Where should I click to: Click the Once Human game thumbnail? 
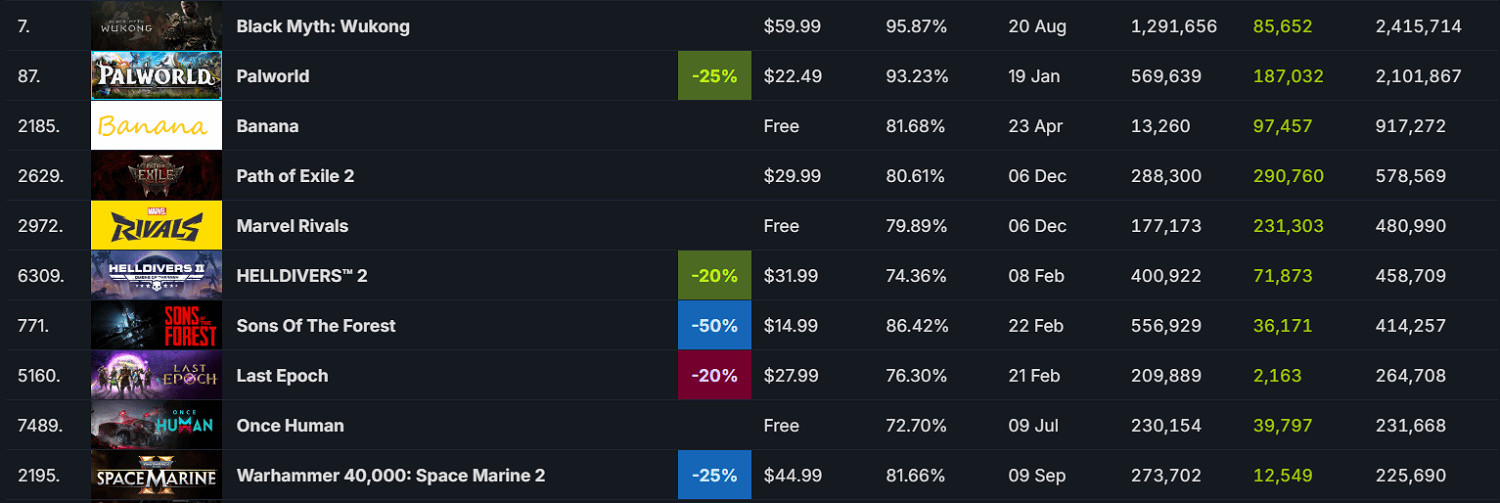coord(156,426)
